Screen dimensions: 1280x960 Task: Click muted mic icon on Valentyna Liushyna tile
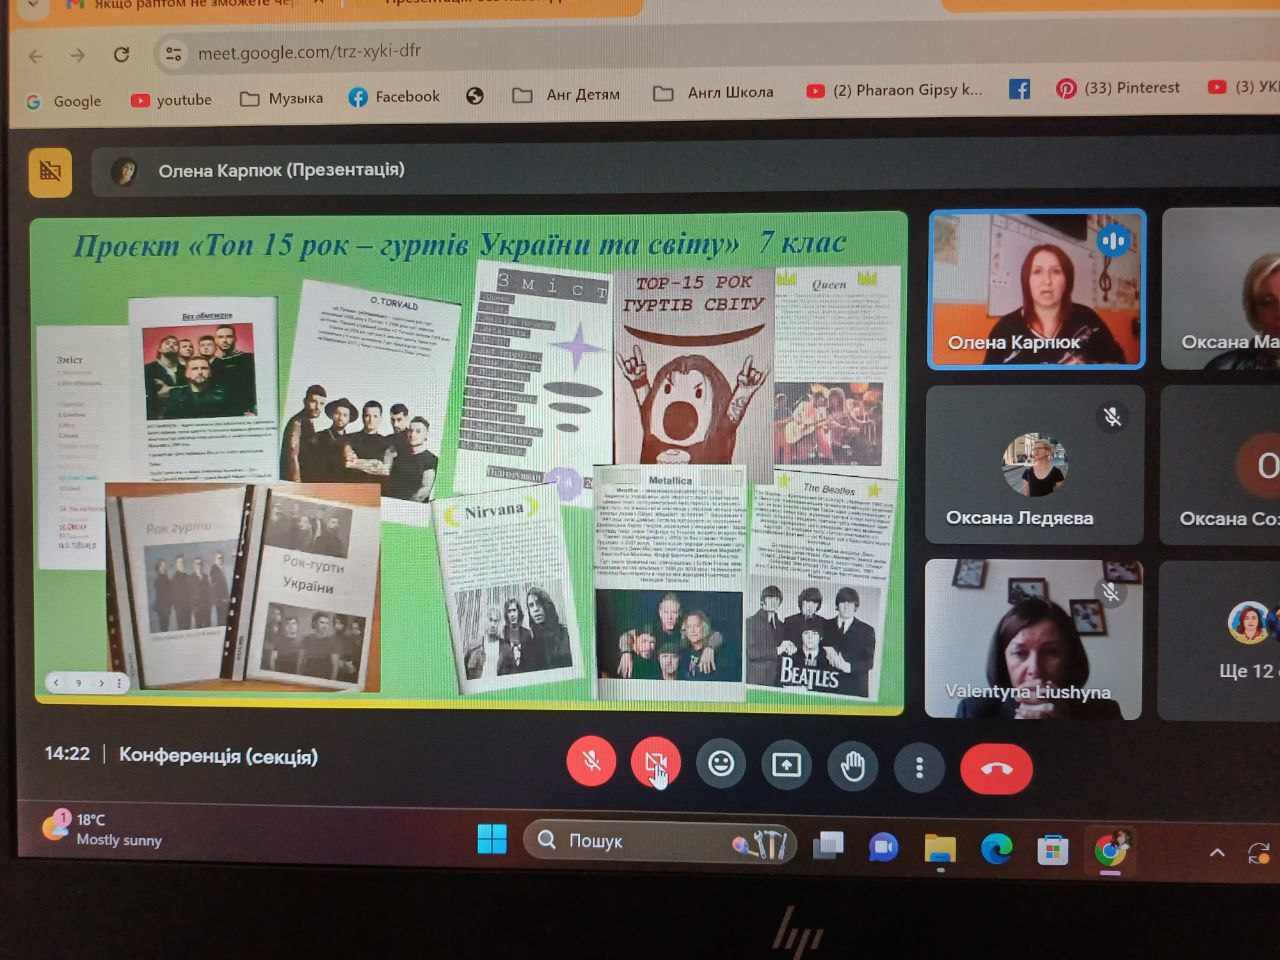click(x=1110, y=592)
